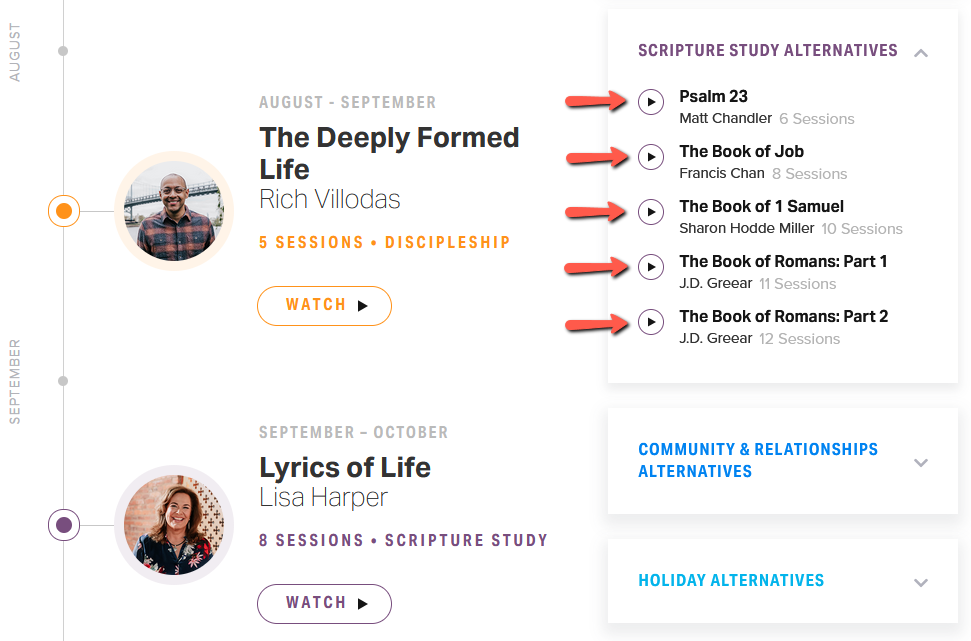Click the purple timeline marker for September
Screen dimensions: 971x641
click(64, 524)
